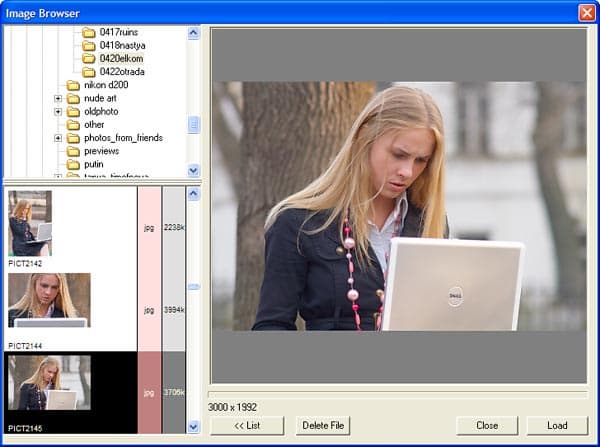
Task: Click the thumbnail list scroll down arrow
Action: point(194,427)
